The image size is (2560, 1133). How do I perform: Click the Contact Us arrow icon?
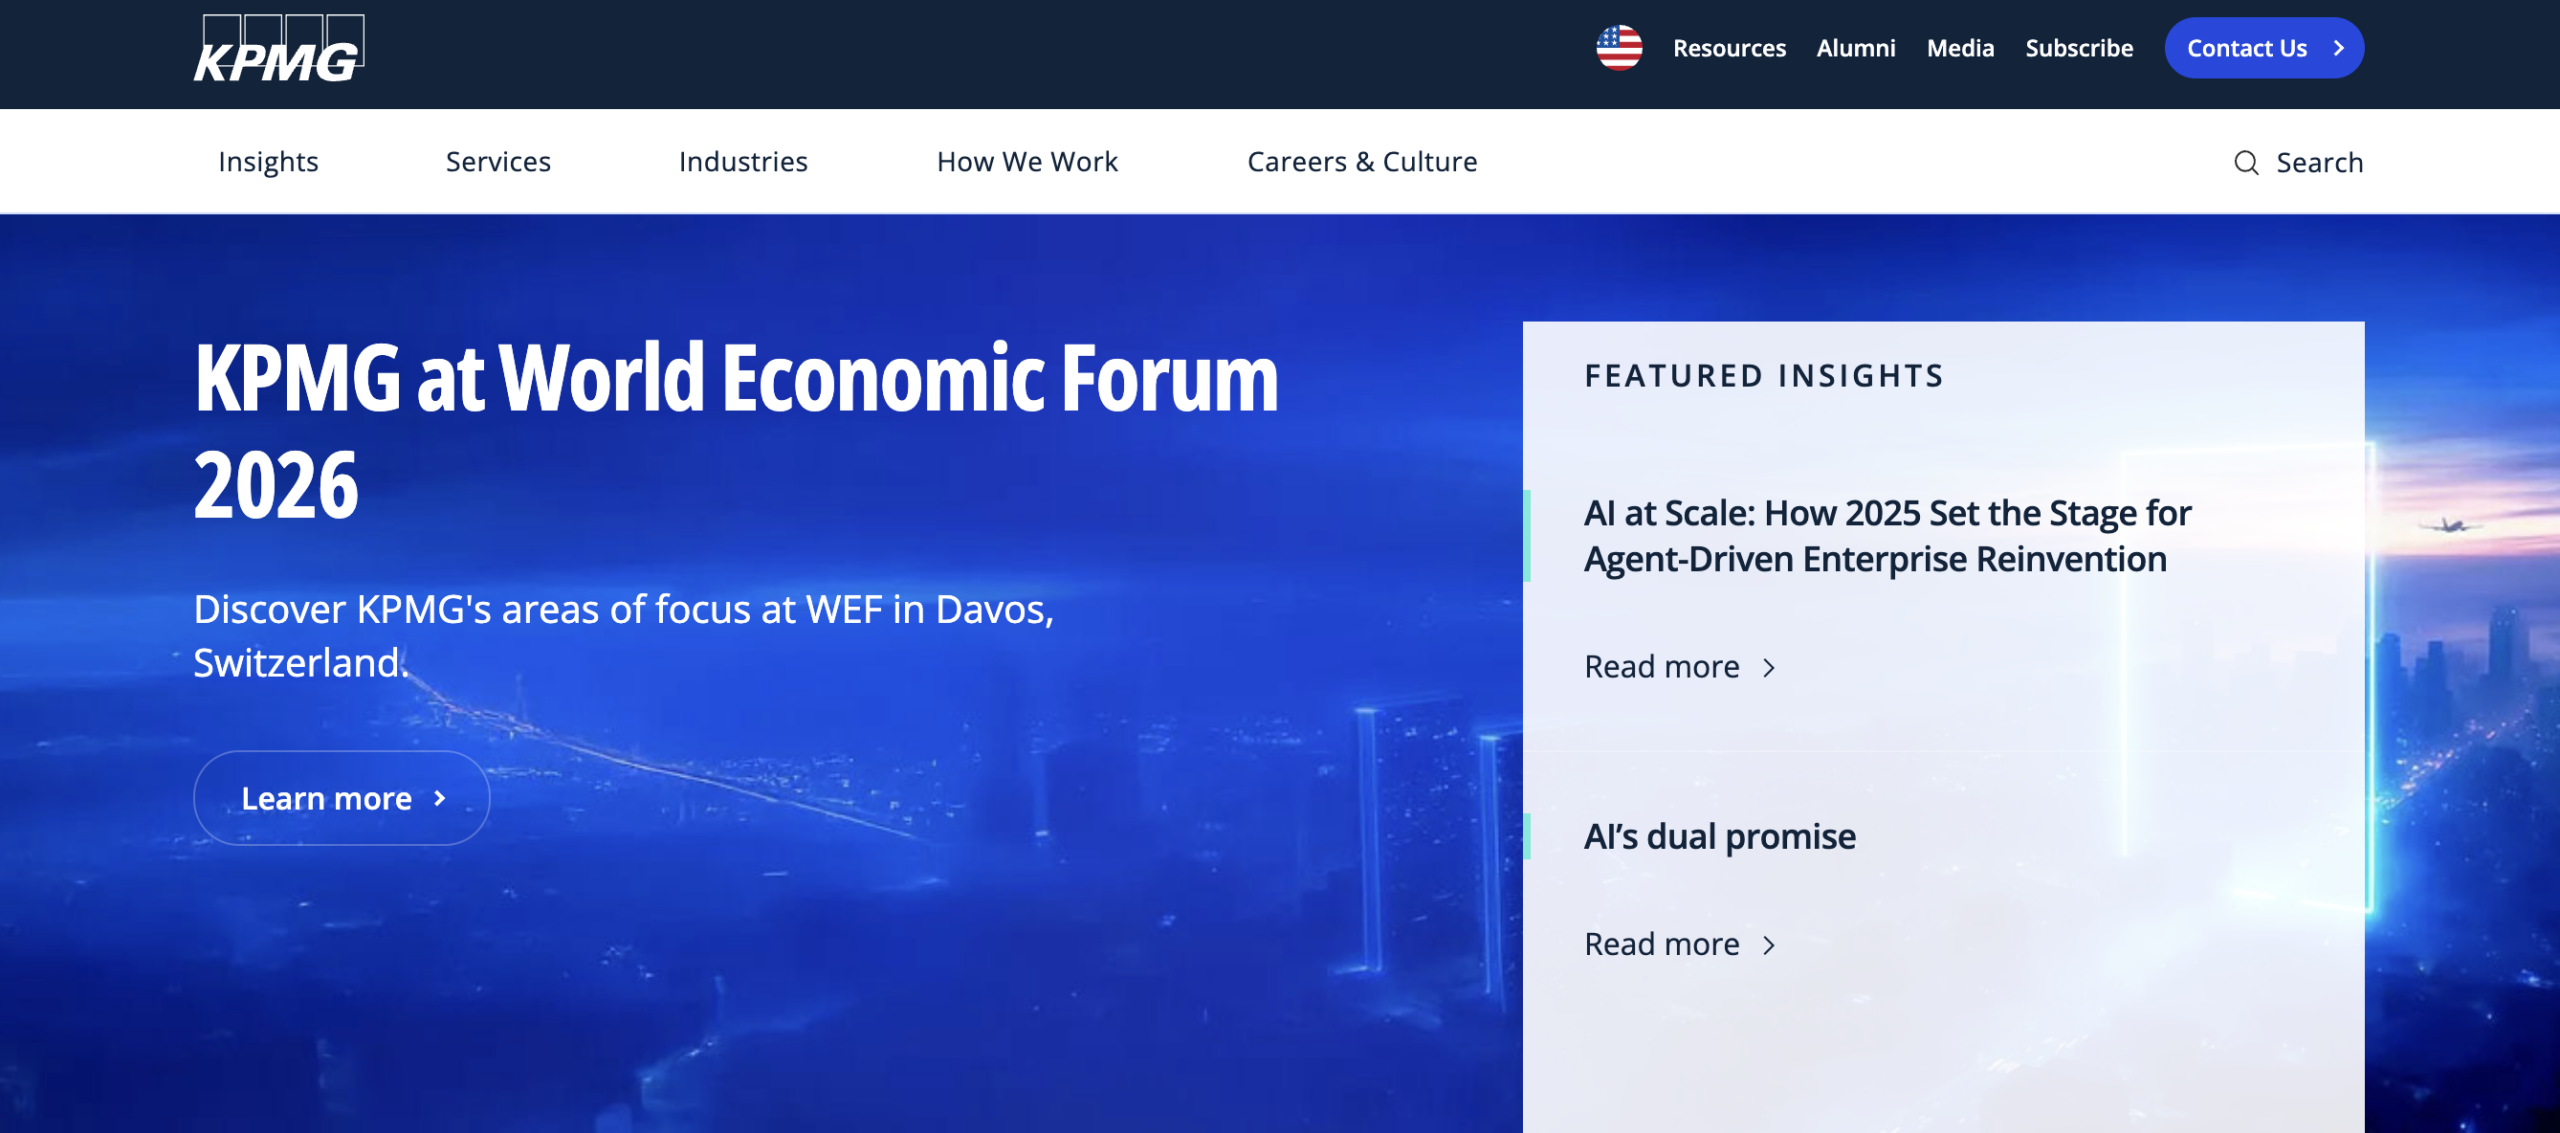pyautogui.click(x=2338, y=48)
